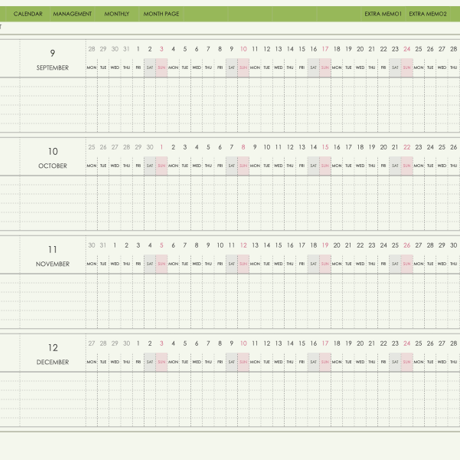
Task: Select the MONTH PAGE tab
Action: click(x=161, y=14)
